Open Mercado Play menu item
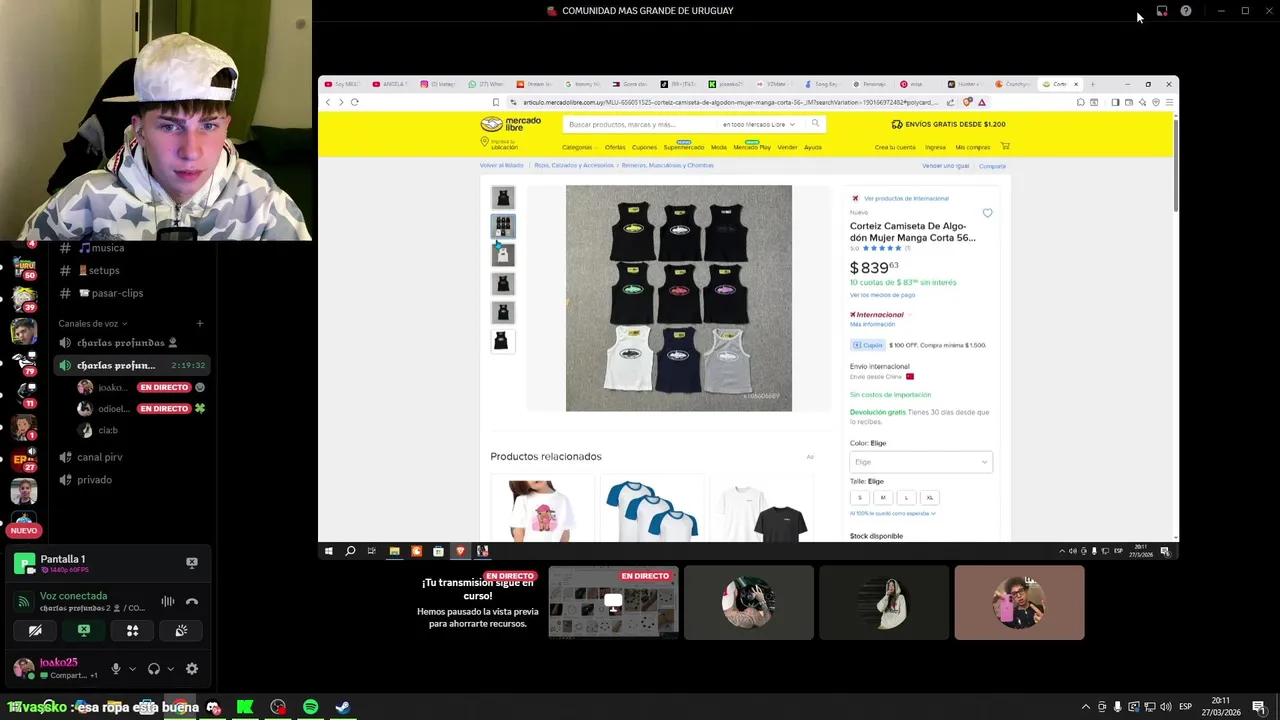 pos(752,147)
